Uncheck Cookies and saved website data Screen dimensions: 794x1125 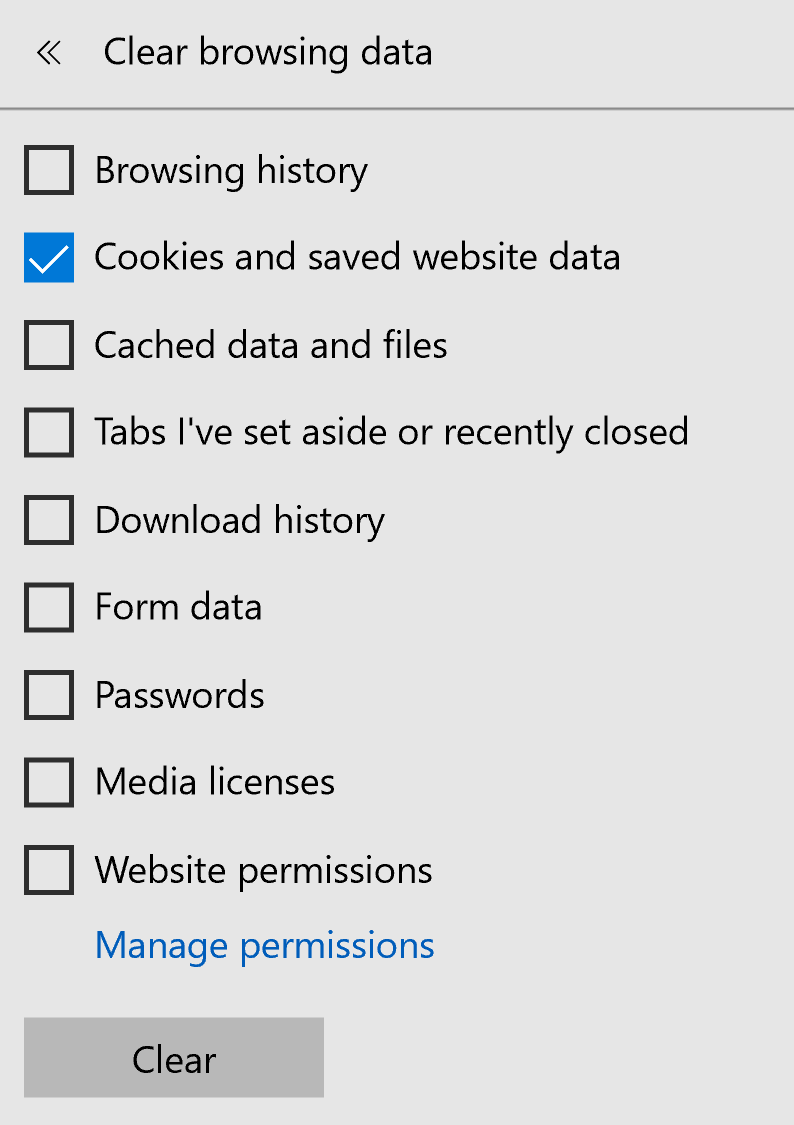click(x=49, y=258)
